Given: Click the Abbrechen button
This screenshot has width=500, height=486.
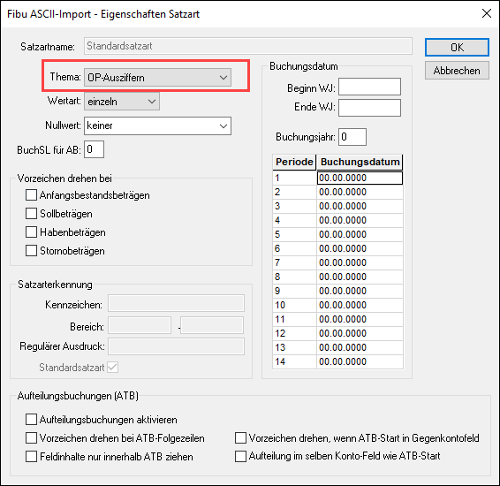Looking at the screenshot, I should (457, 70).
